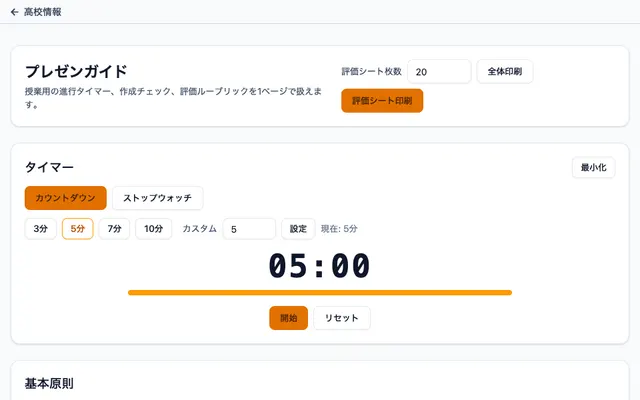Click the 全体印刷 button
Screen dimensions: 640x400
[x=505, y=71]
